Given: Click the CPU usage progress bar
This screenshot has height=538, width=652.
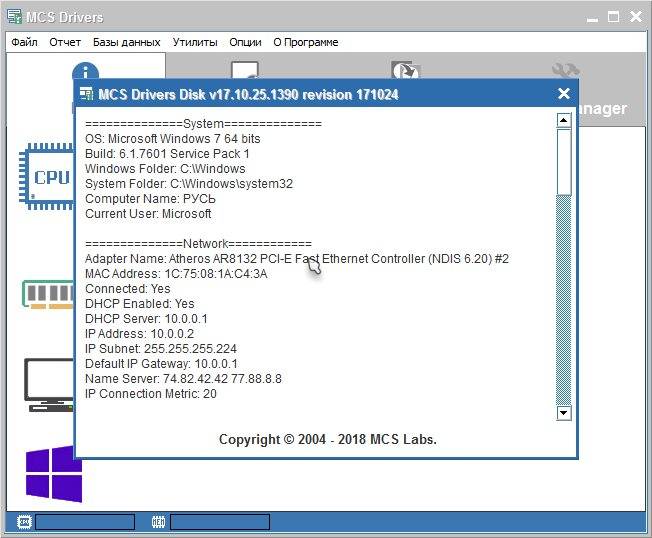Looking at the screenshot, I should [85, 522].
